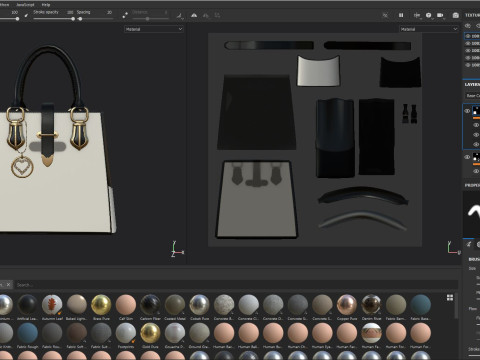This screenshot has height=360, width=480.
Task: Click the pen pressure icon beside size
Action: tap(26, 16)
